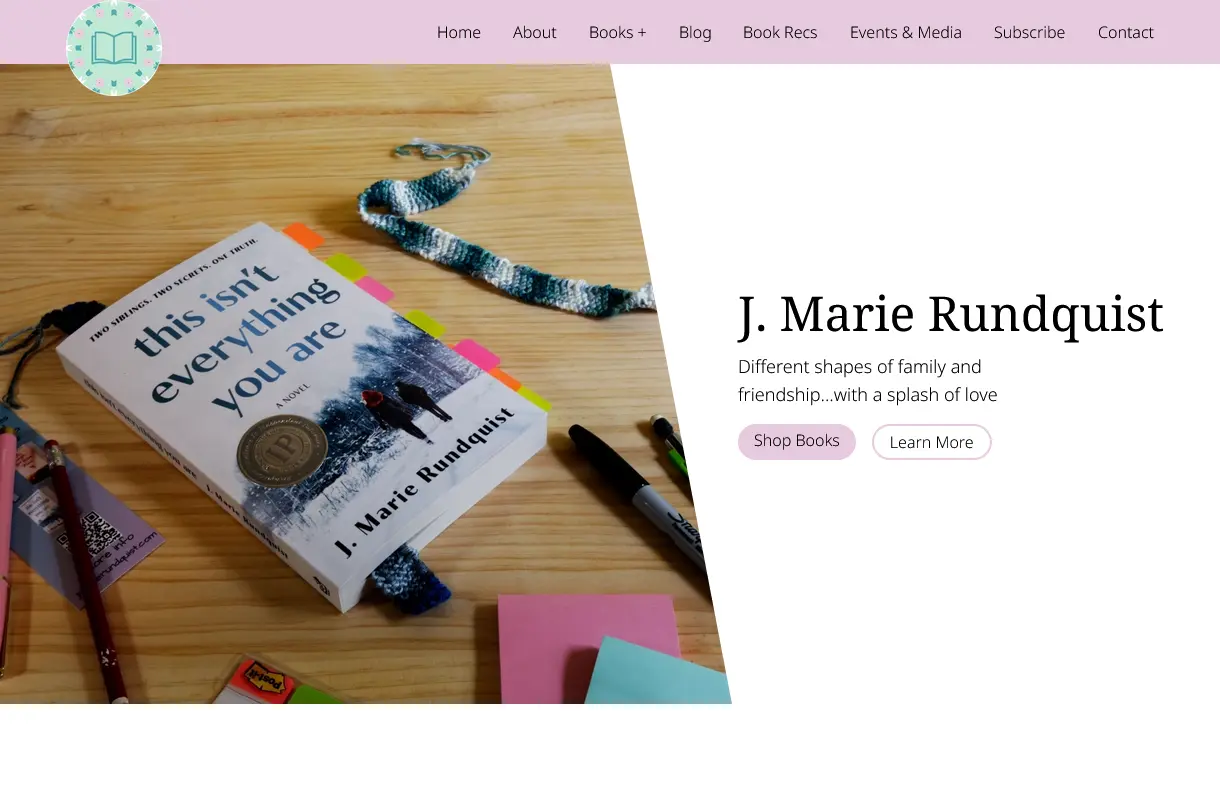Click the tagline about family and friendship
The height and width of the screenshot is (800, 1220).
(x=867, y=380)
